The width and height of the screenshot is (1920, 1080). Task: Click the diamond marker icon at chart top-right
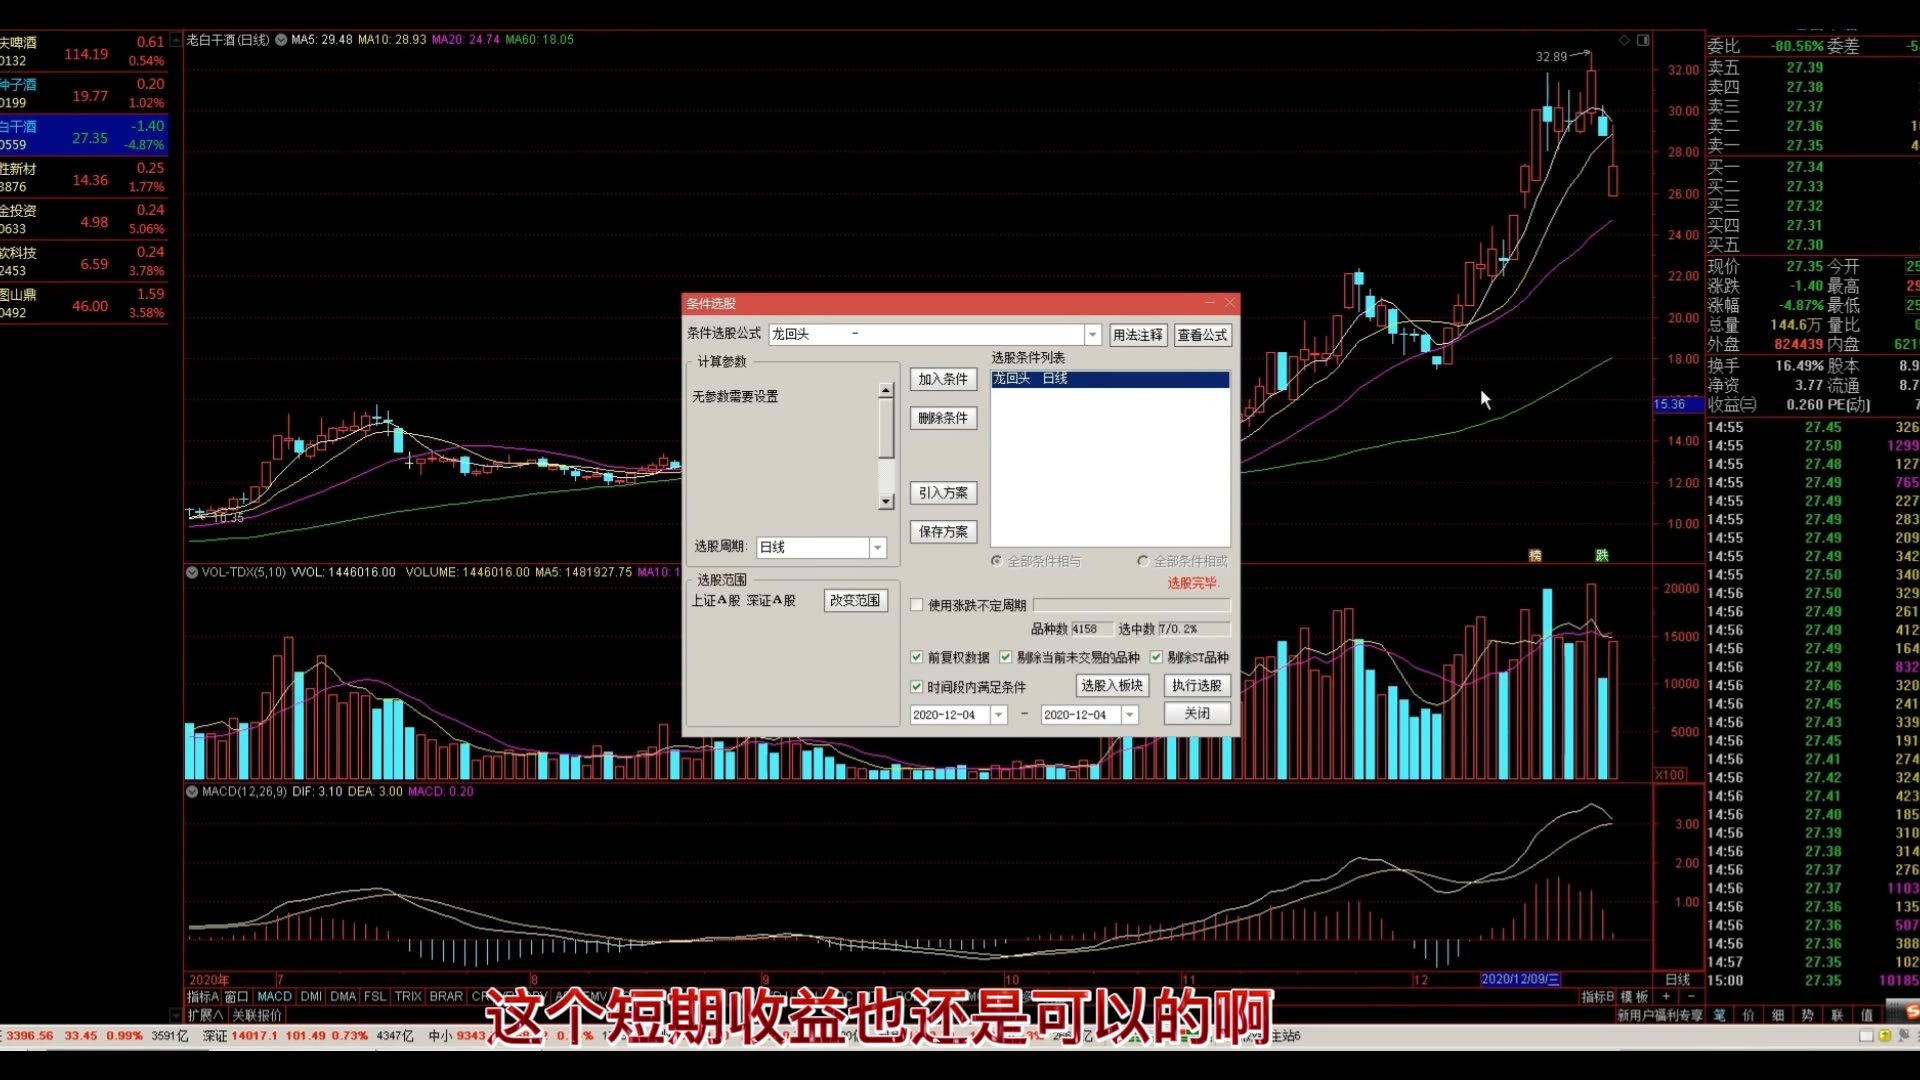click(x=1624, y=40)
